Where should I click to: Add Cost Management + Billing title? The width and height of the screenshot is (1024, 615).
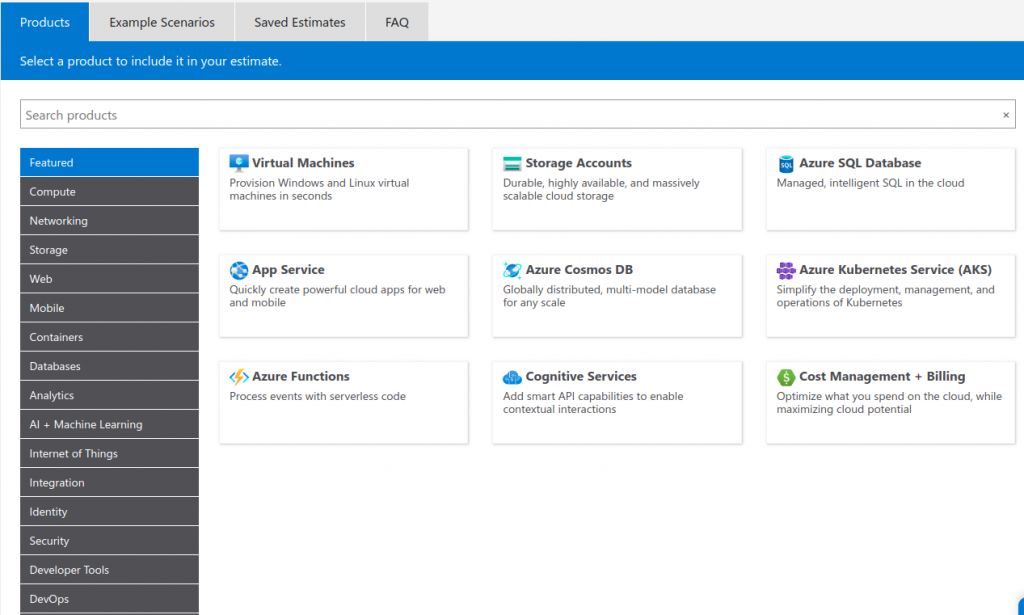coord(882,376)
